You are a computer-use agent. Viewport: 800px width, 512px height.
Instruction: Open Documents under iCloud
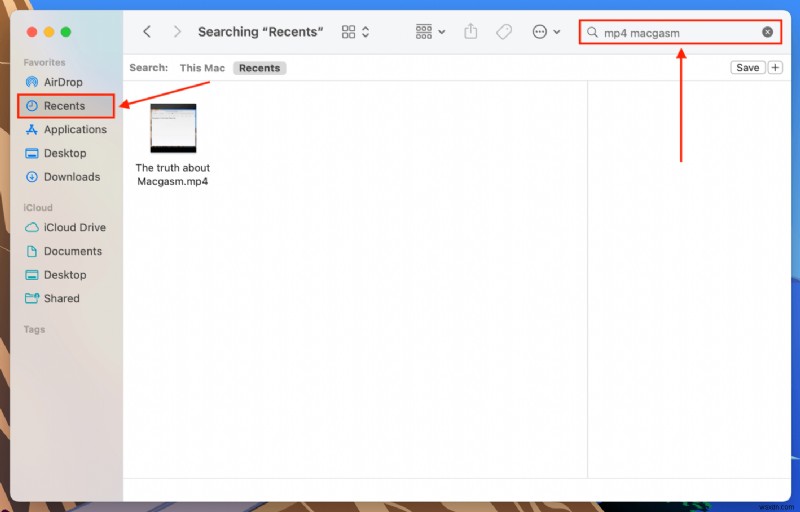point(65,251)
